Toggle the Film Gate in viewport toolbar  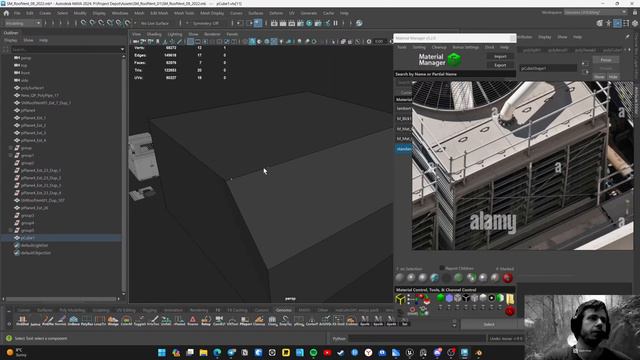pyautogui.click(x=198, y=41)
